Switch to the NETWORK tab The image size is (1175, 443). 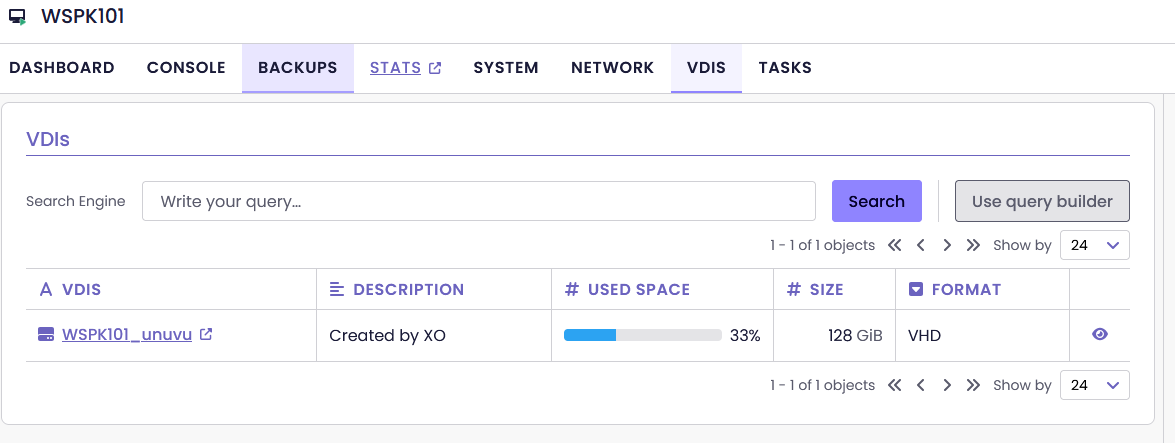[x=612, y=68]
